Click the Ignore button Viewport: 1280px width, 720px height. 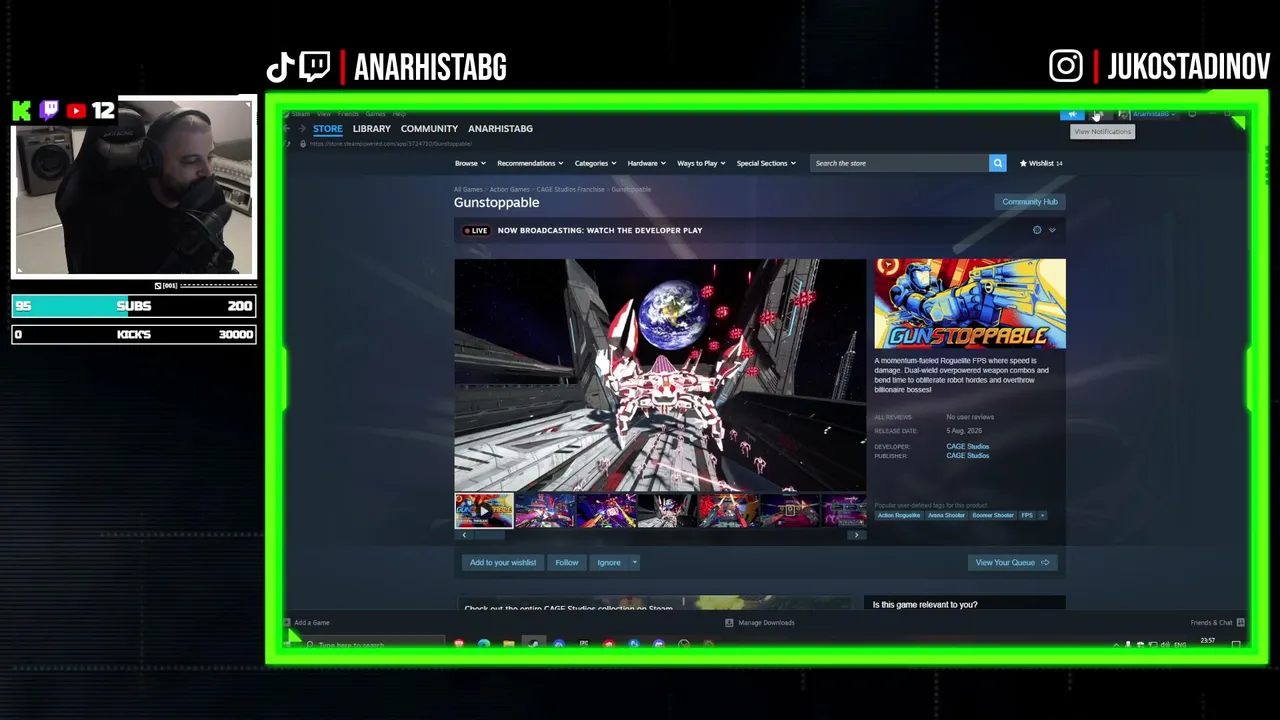pyautogui.click(x=609, y=562)
